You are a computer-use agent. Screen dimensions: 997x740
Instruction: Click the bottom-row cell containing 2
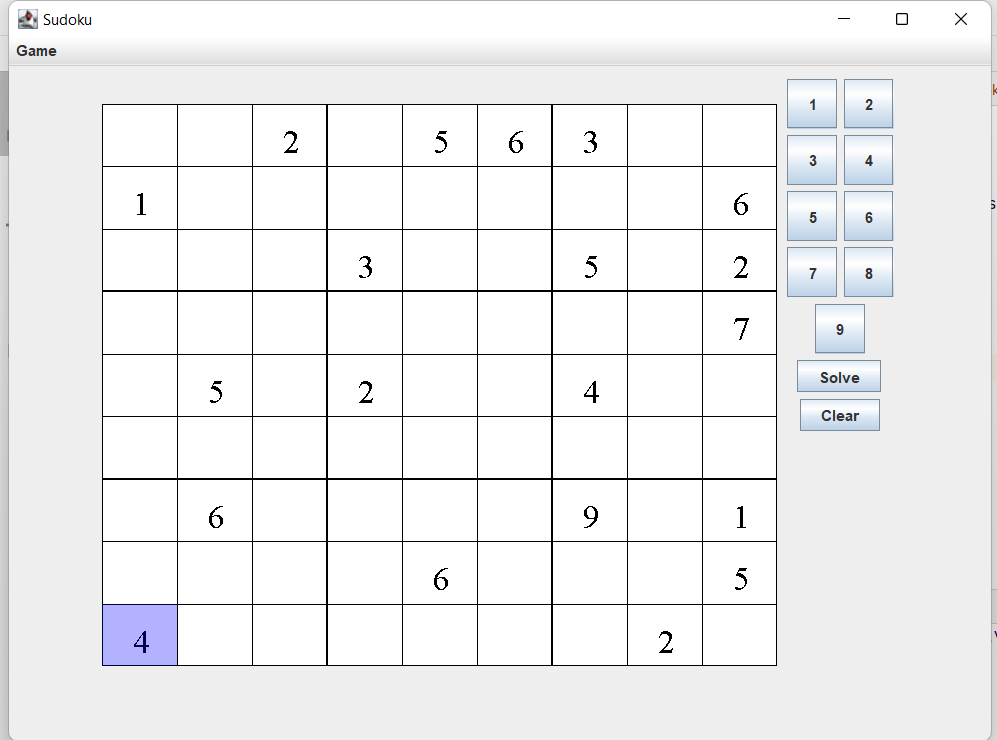pos(664,635)
